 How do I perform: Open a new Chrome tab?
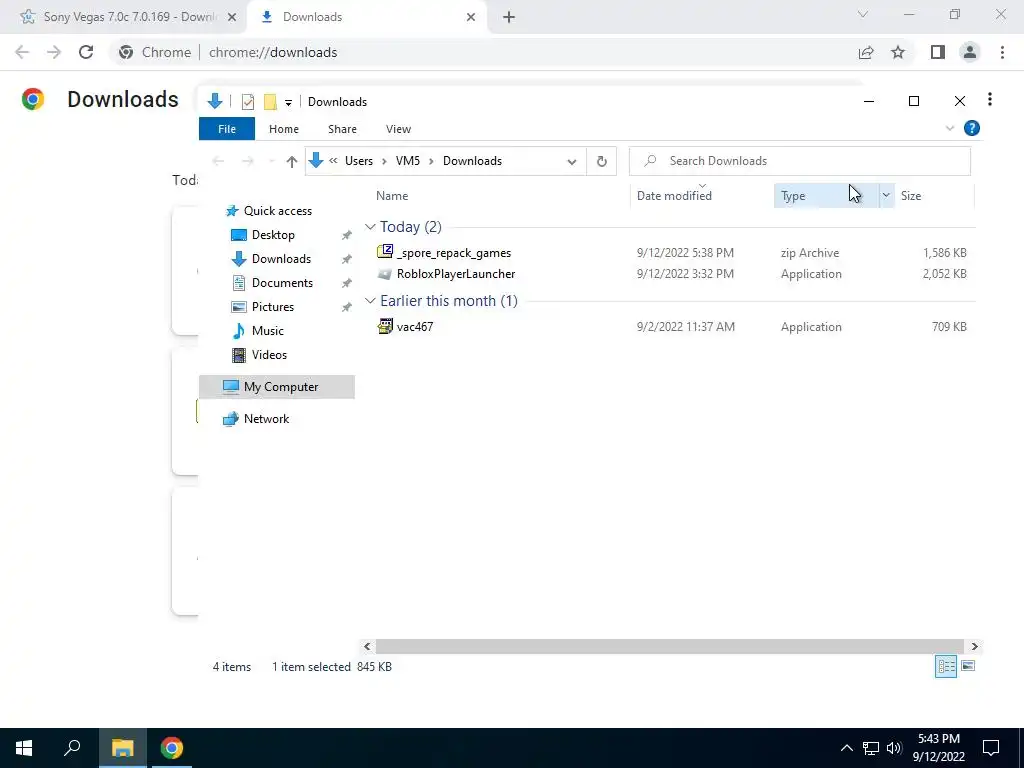tap(509, 17)
